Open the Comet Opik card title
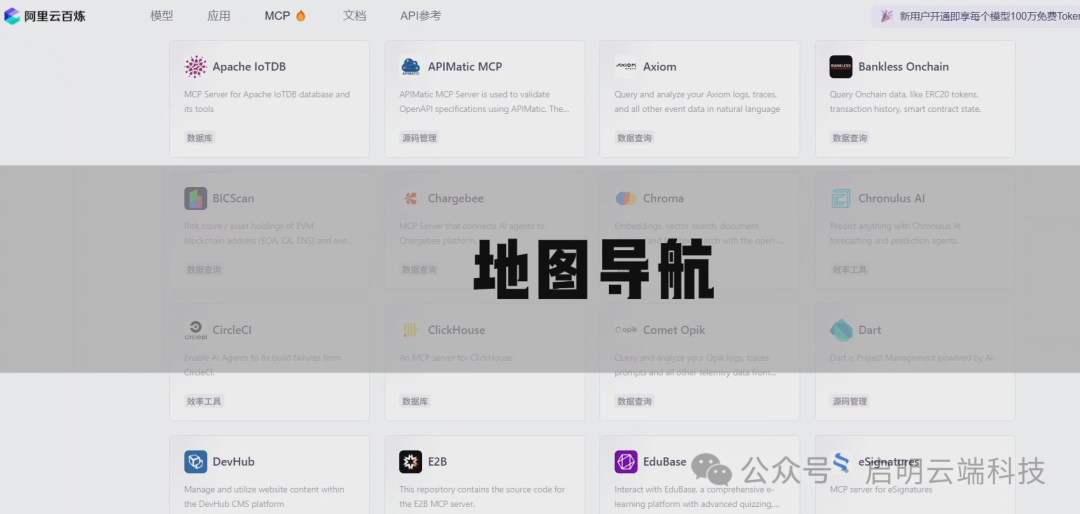The height and width of the screenshot is (514, 1080). [x=674, y=330]
